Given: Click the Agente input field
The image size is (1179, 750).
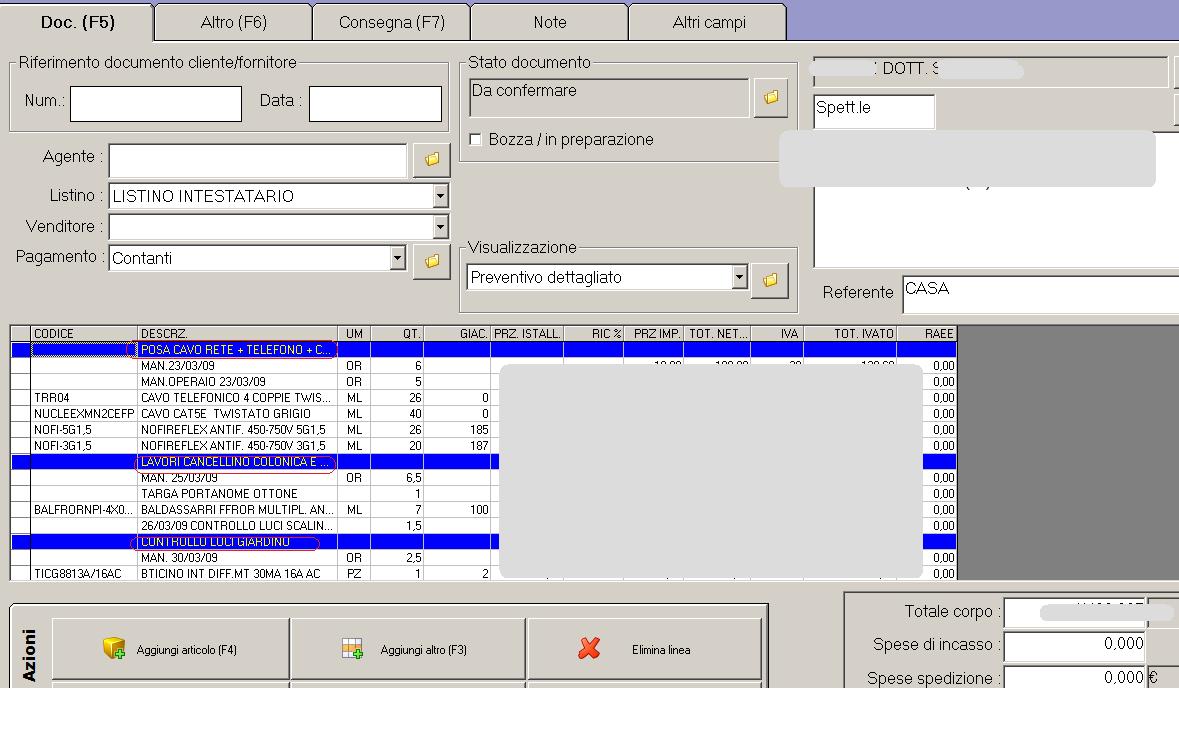Looking at the screenshot, I should tap(258, 160).
